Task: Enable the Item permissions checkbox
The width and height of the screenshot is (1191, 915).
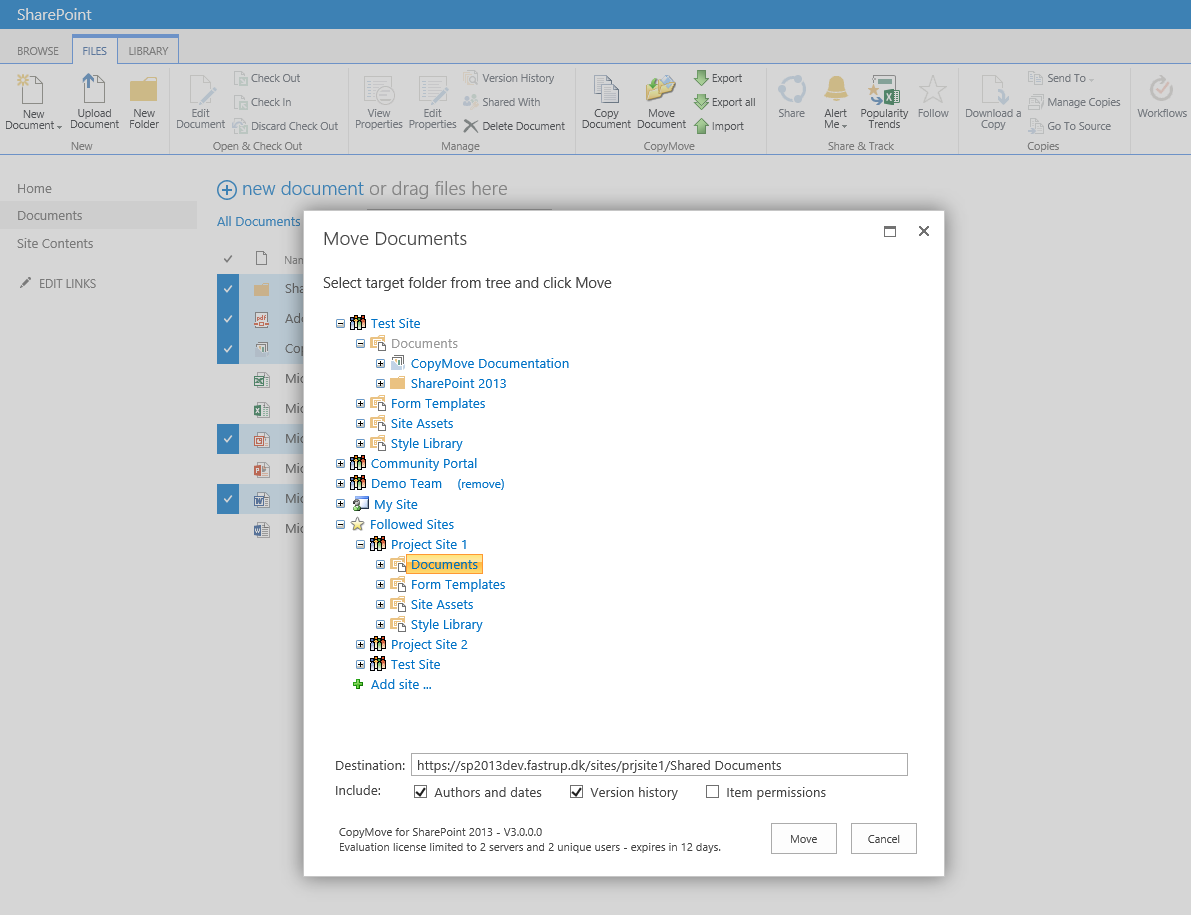Action: 712,792
